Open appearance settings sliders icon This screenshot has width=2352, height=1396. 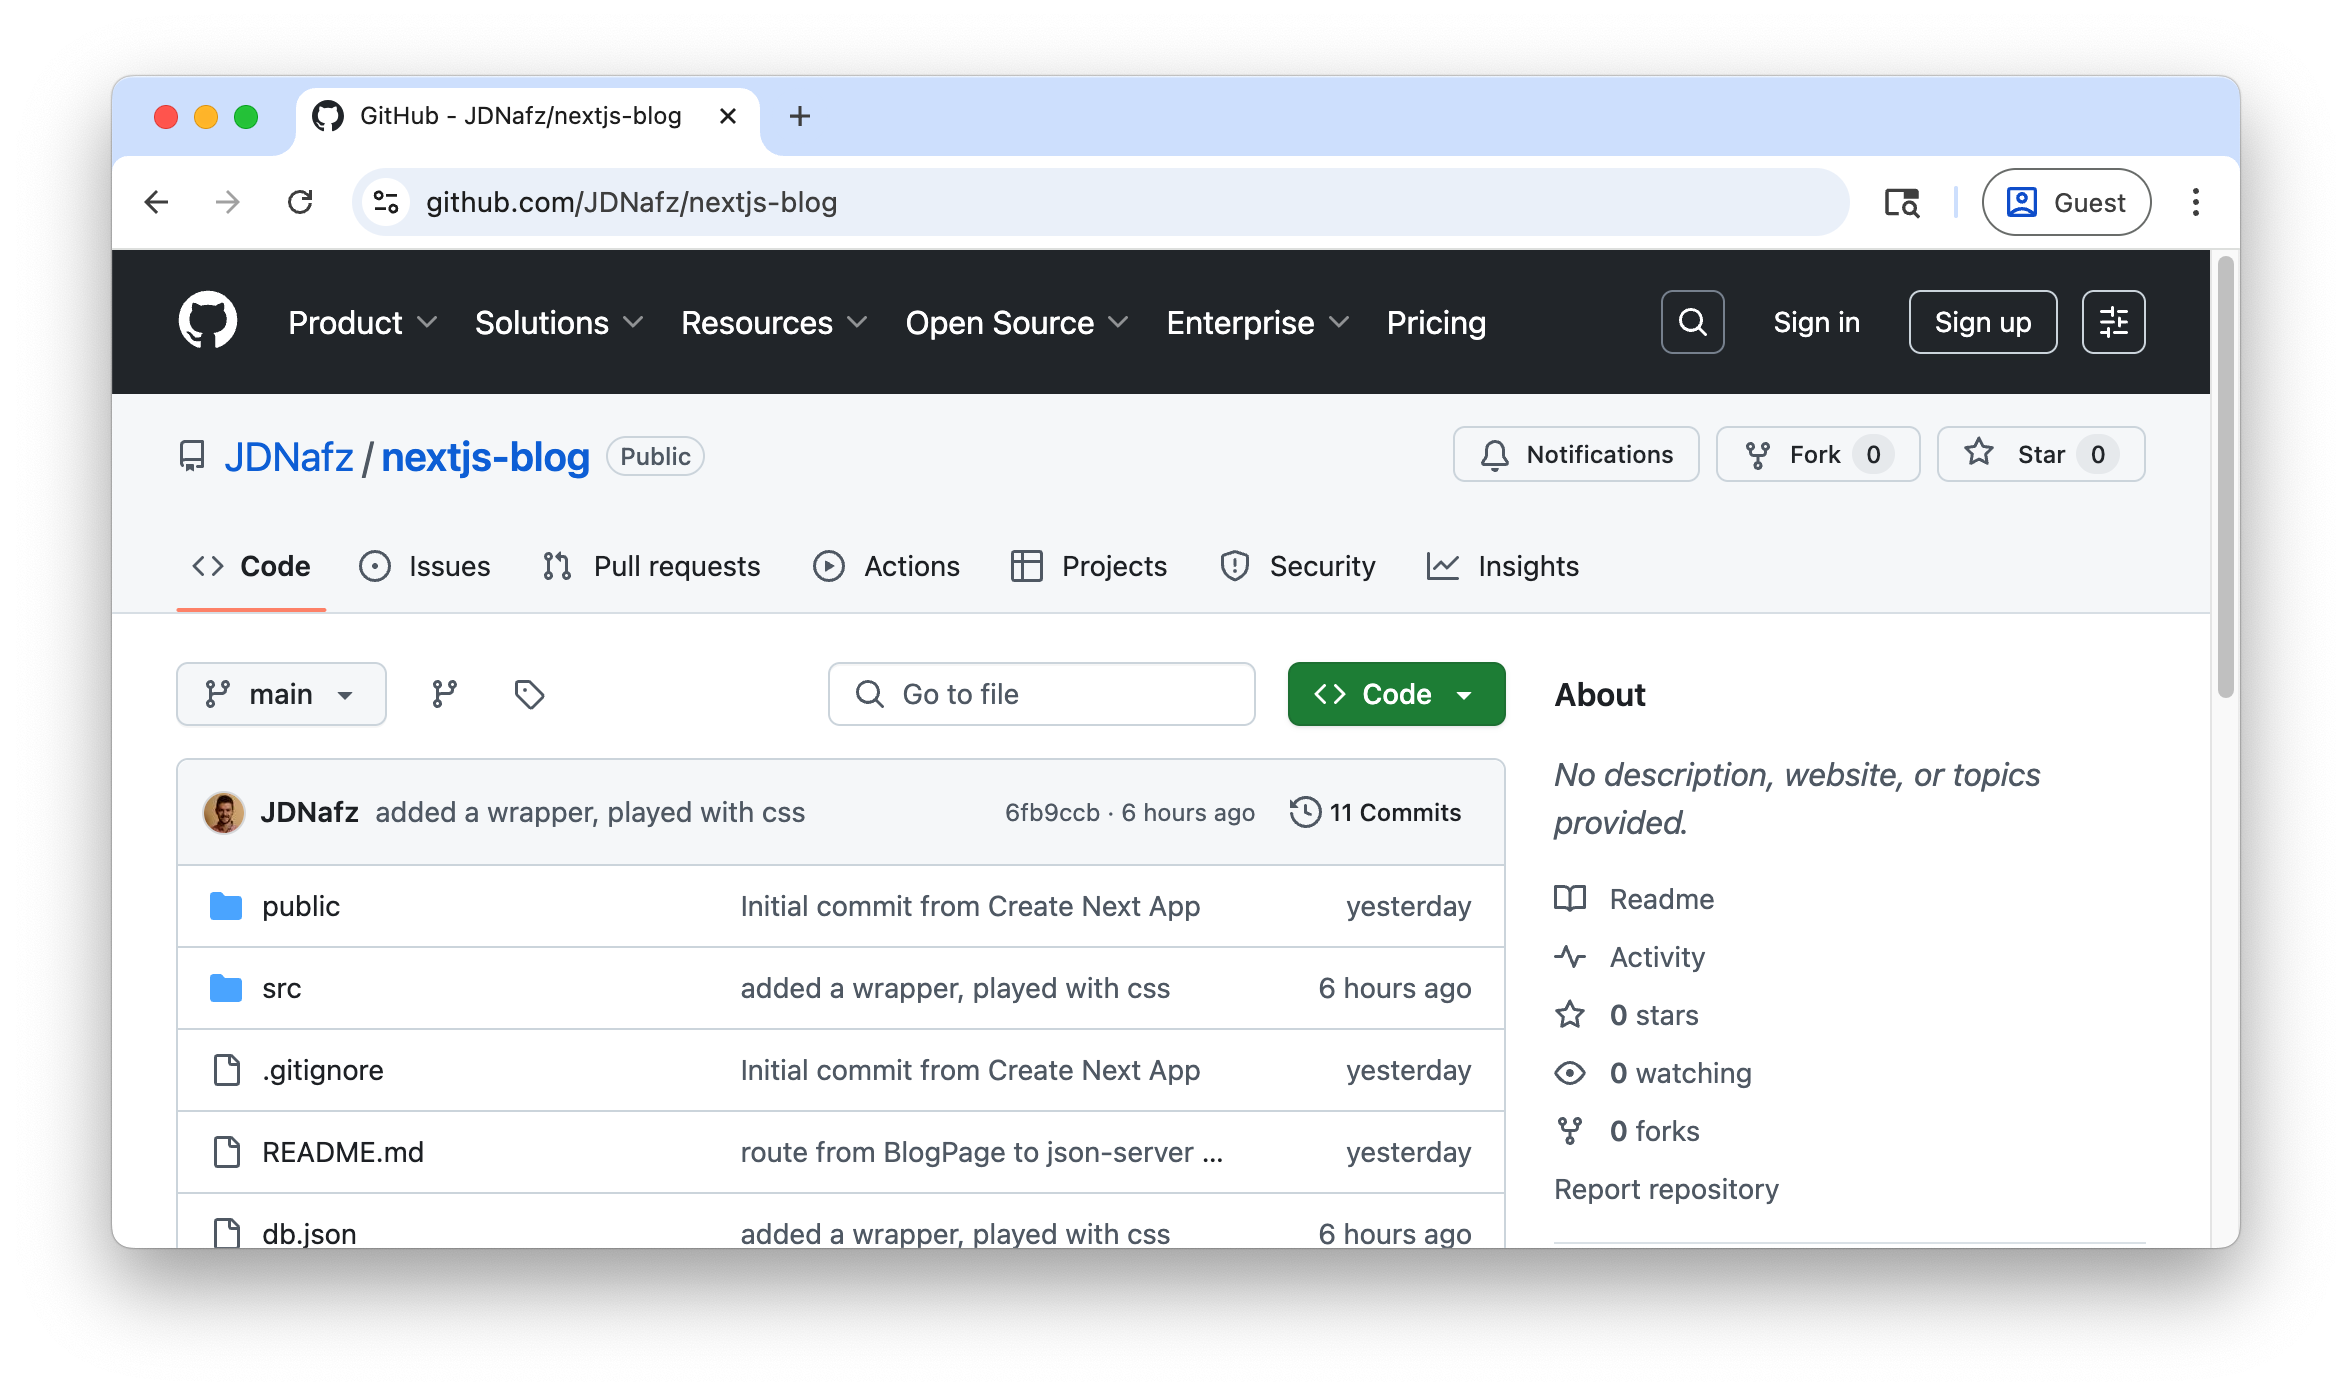tap(2113, 322)
